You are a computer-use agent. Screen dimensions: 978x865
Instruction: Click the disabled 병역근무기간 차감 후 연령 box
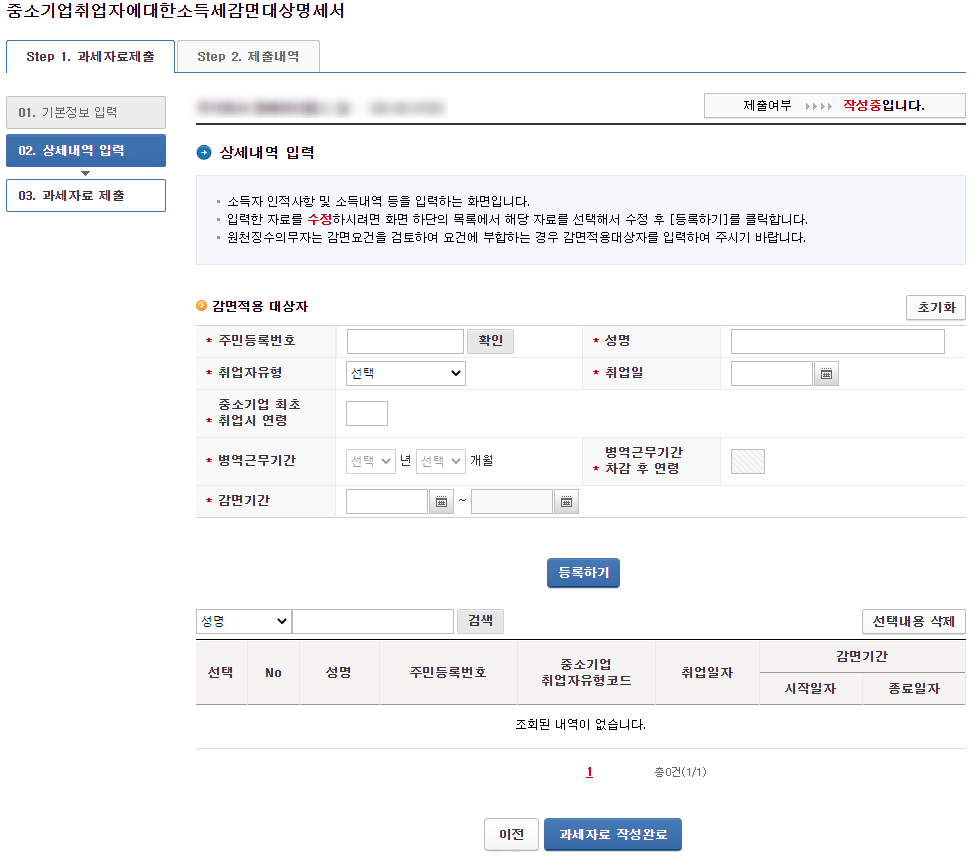[x=748, y=461]
